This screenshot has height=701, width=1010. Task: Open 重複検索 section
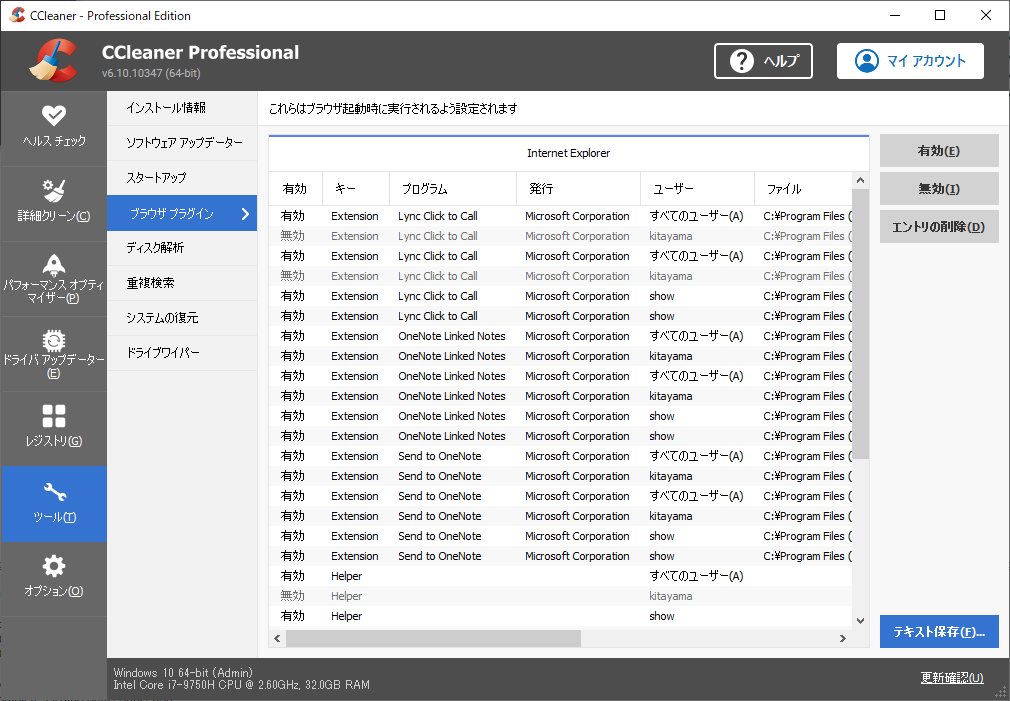[x=182, y=283]
